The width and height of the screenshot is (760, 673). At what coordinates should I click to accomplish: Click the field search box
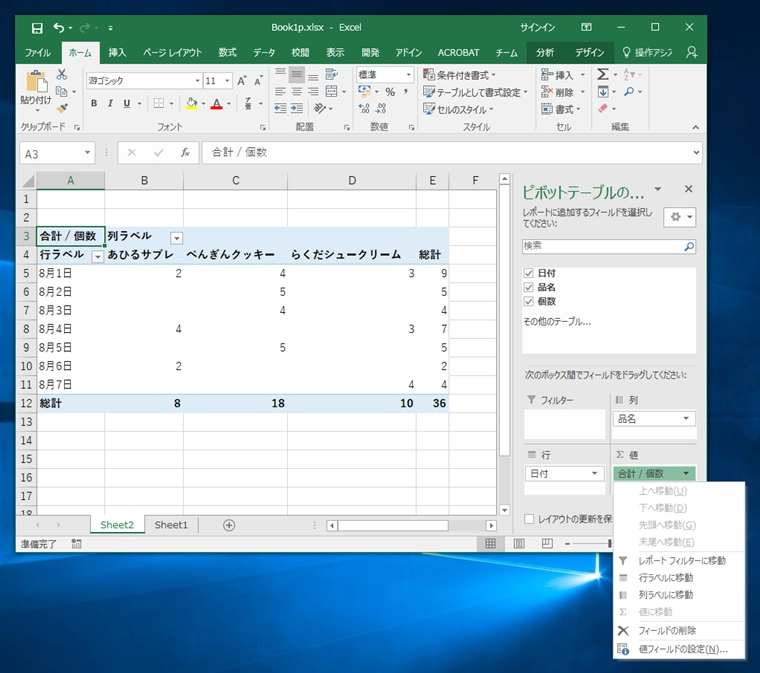pos(602,245)
